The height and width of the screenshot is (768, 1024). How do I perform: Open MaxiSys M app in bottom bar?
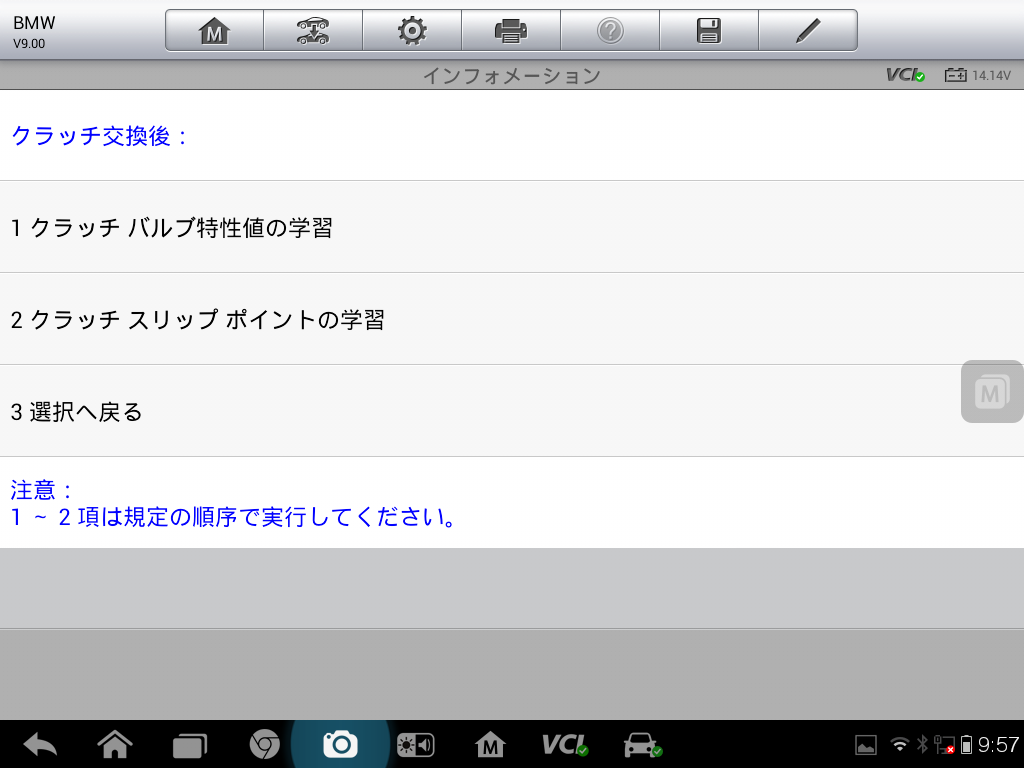click(490, 744)
